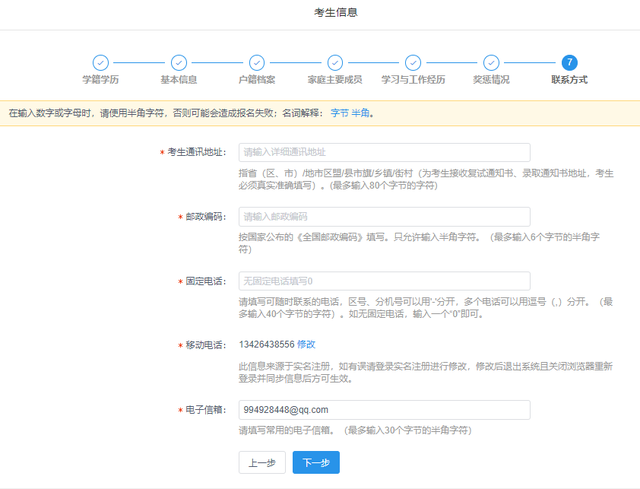
Task: Click the 学习与工作经历 step checkmark icon
Action: (413, 63)
